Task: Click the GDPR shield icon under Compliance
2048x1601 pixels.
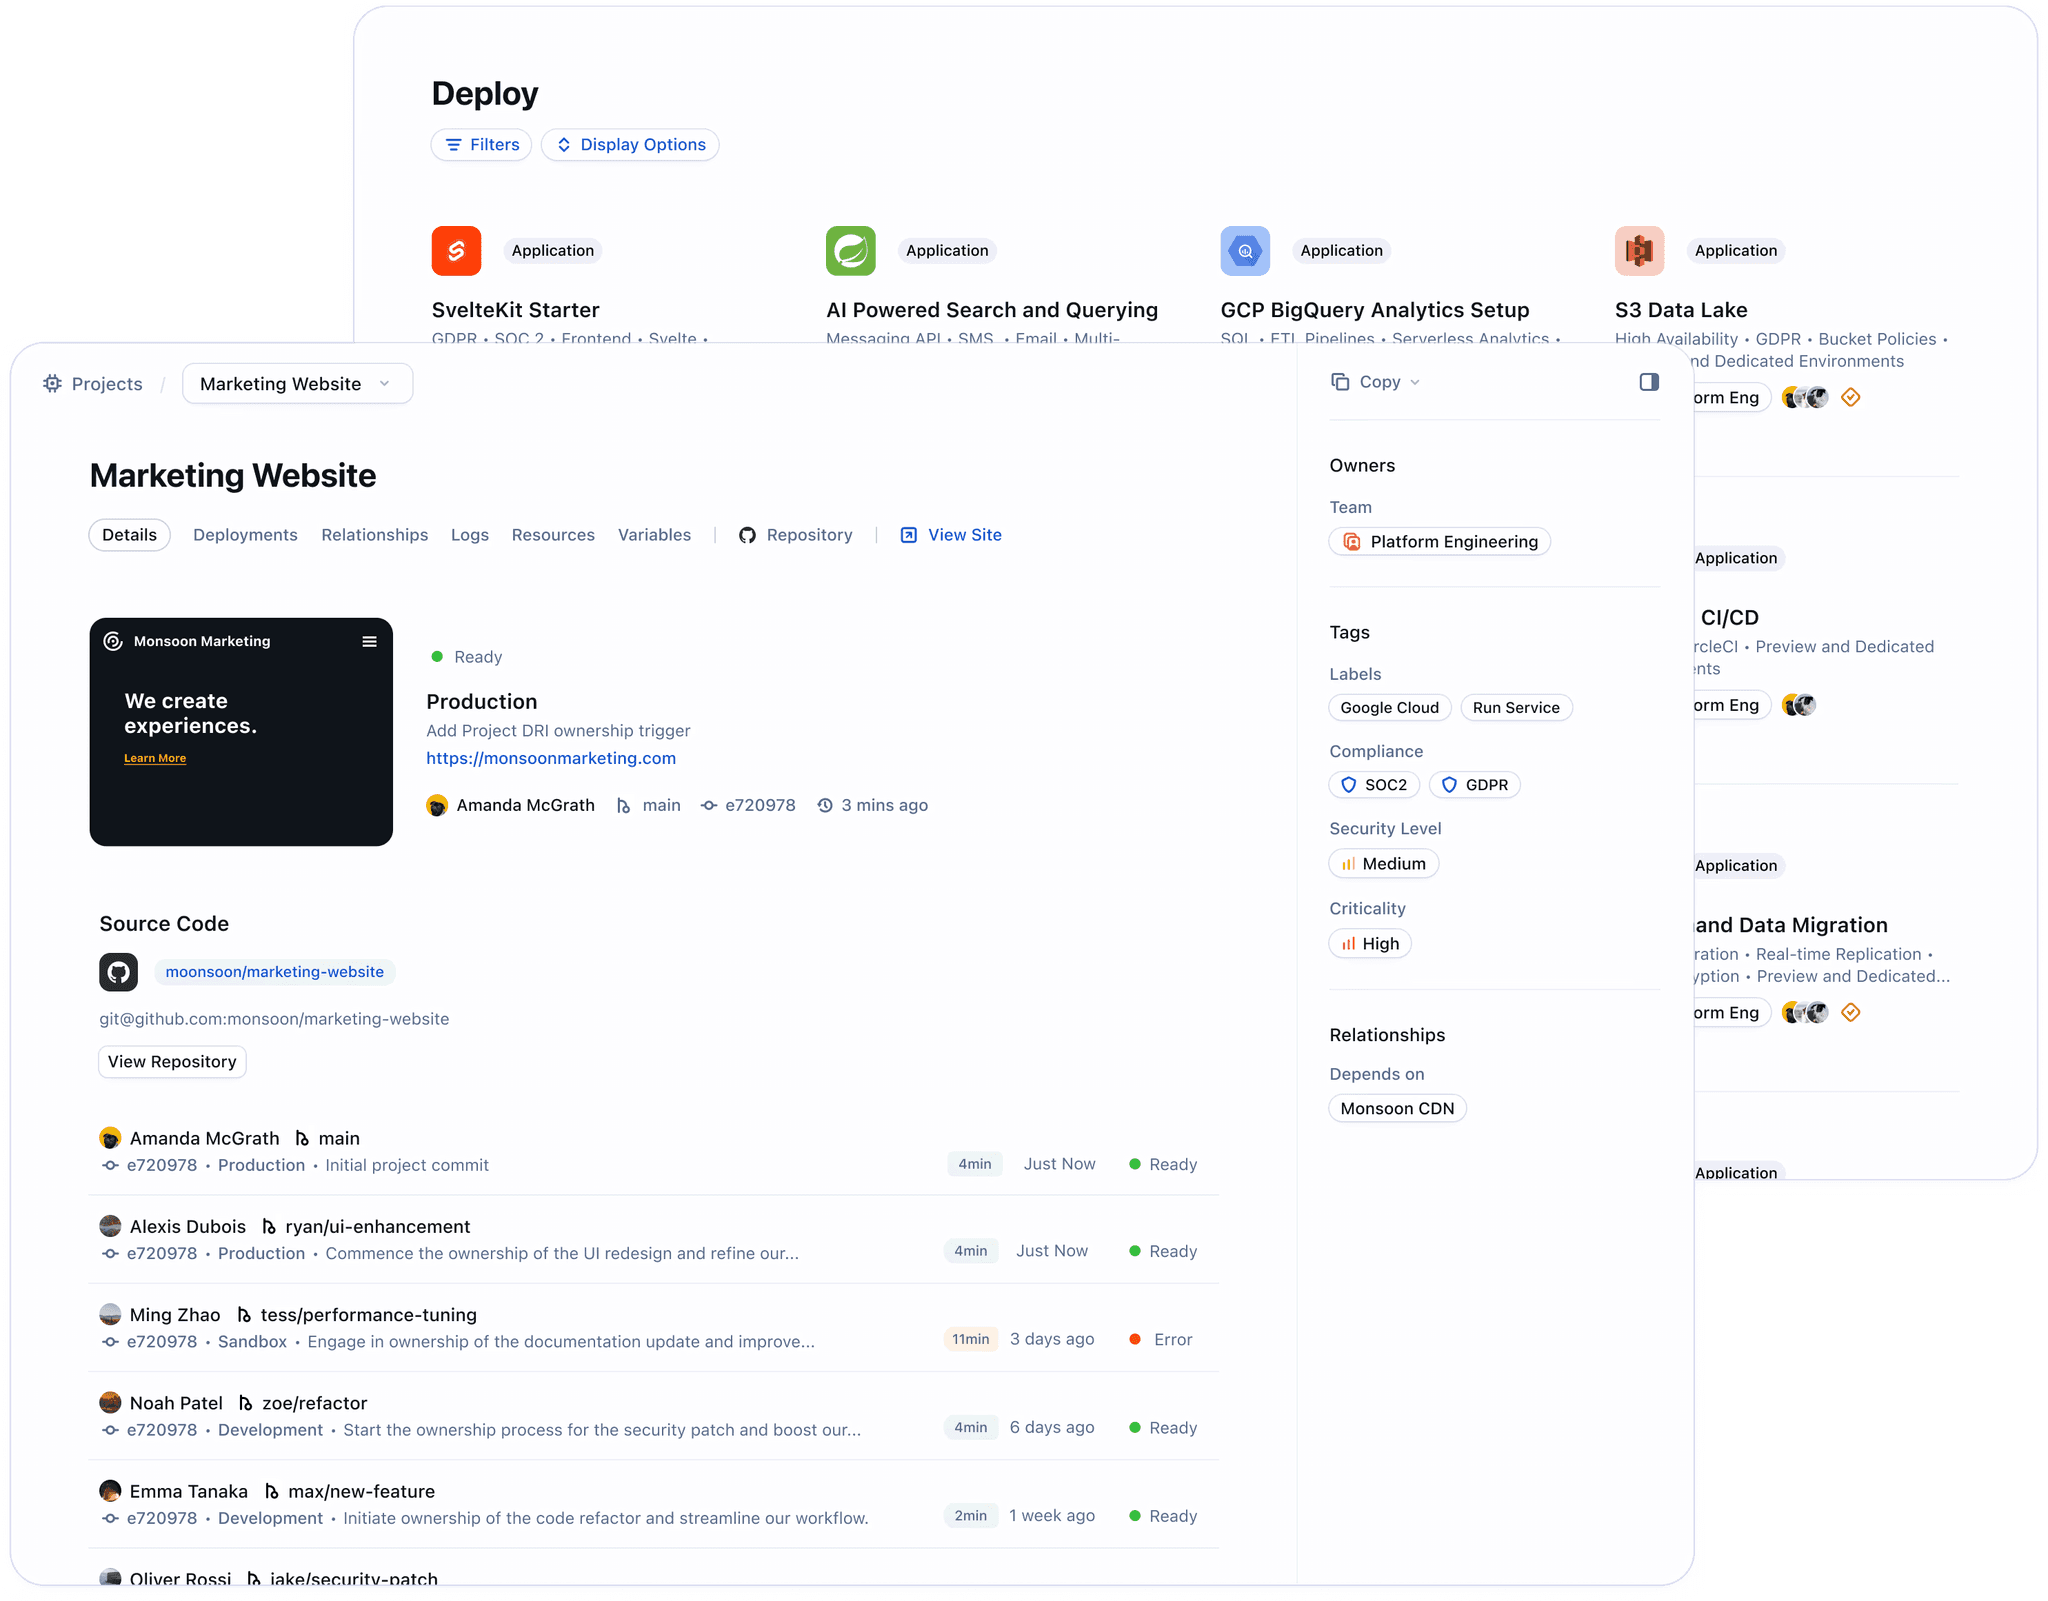Action: (x=1449, y=784)
